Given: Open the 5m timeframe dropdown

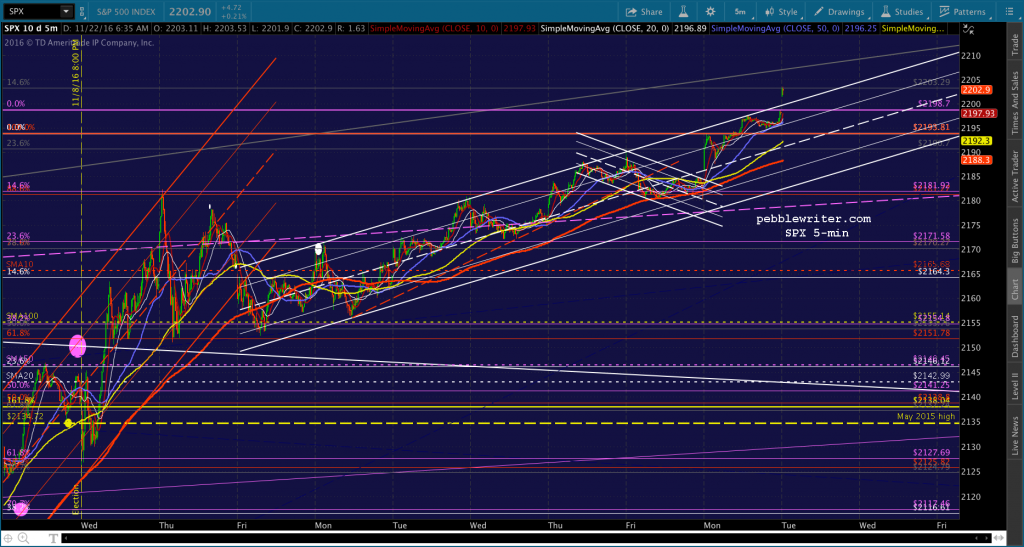Looking at the screenshot, I should 743,12.
